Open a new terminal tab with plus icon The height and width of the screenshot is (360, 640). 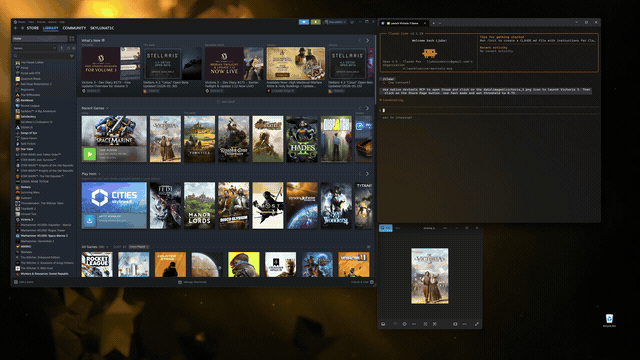point(433,23)
